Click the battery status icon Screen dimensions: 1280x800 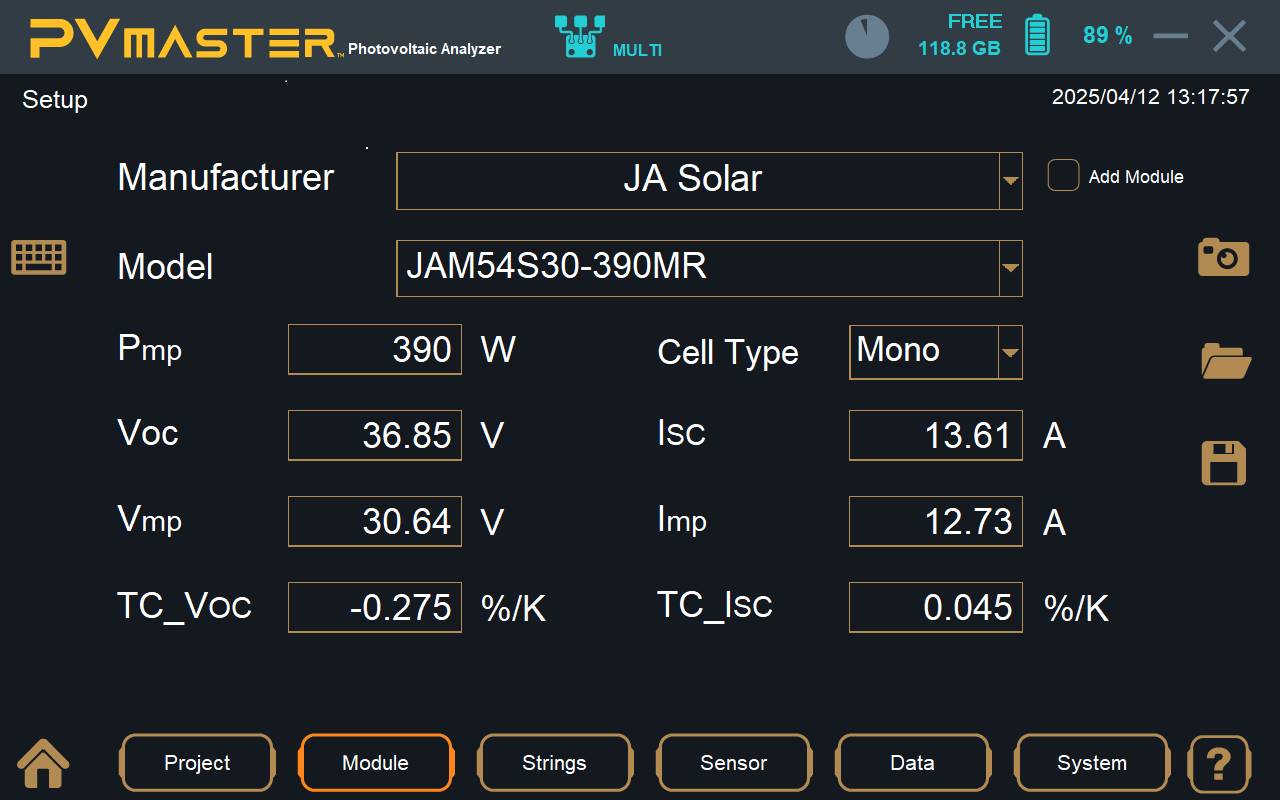[1038, 35]
